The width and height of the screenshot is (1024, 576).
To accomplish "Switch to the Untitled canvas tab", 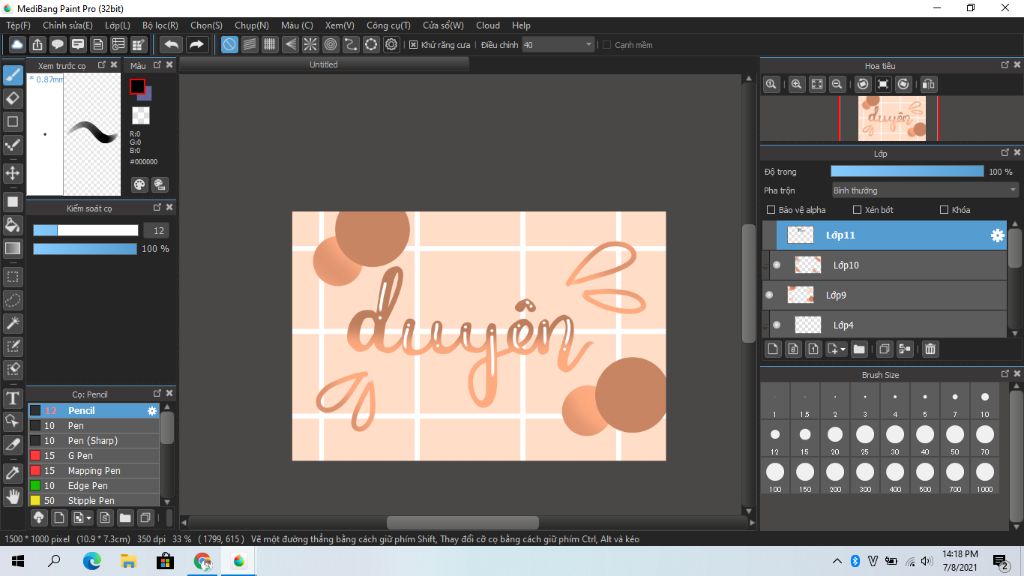I will click(x=324, y=65).
